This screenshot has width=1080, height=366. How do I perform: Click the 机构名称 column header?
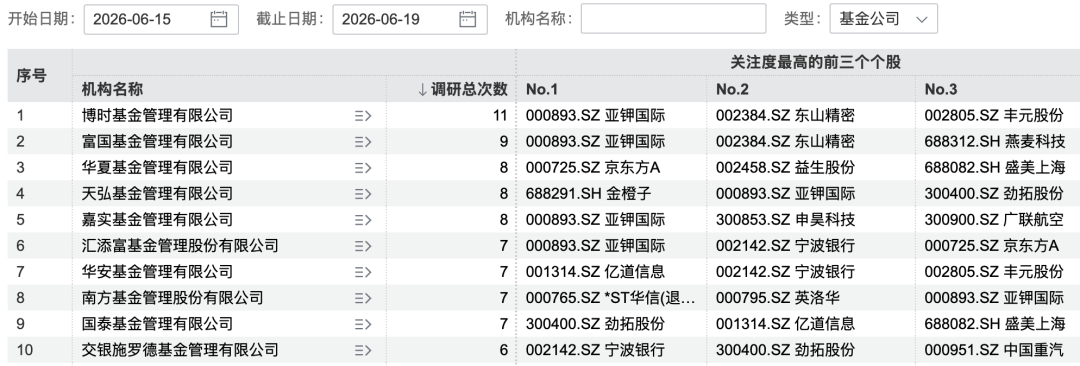pos(112,90)
